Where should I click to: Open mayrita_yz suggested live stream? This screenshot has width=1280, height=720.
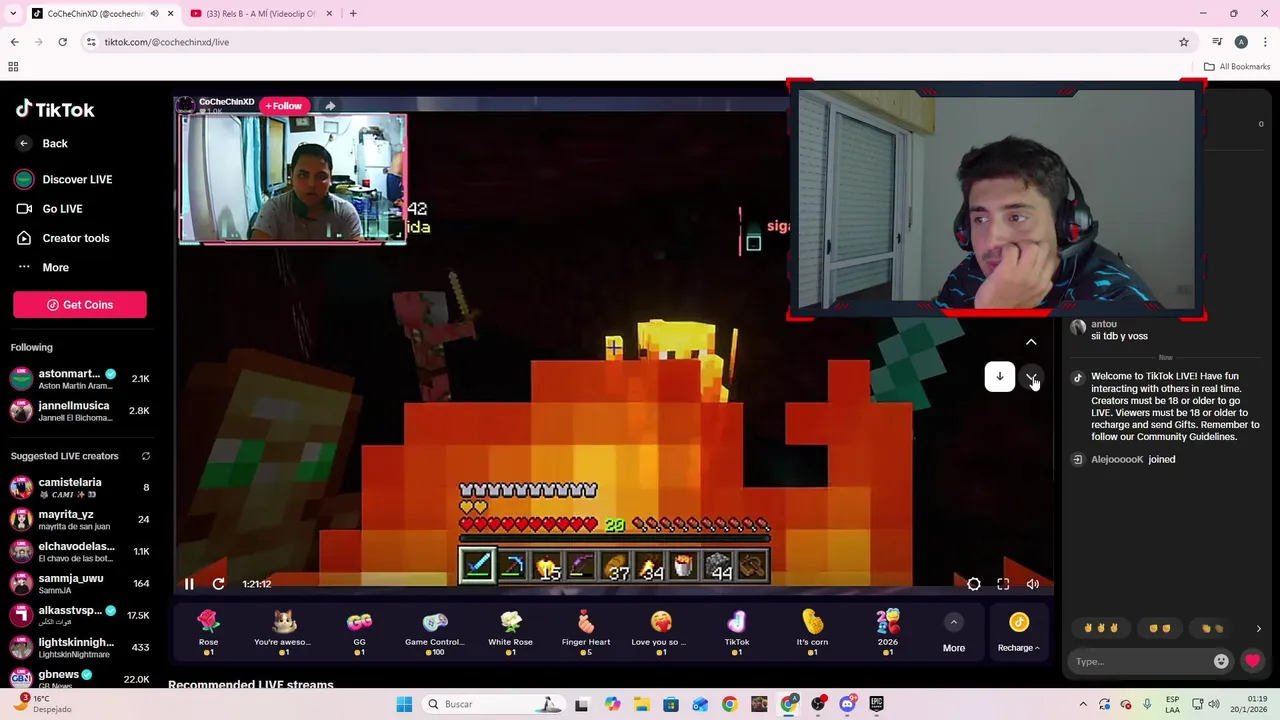pos(80,520)
